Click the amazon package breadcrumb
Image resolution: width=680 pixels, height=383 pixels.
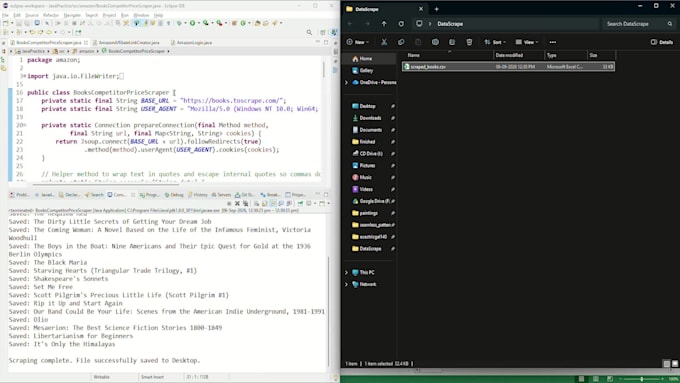(83, 51)
